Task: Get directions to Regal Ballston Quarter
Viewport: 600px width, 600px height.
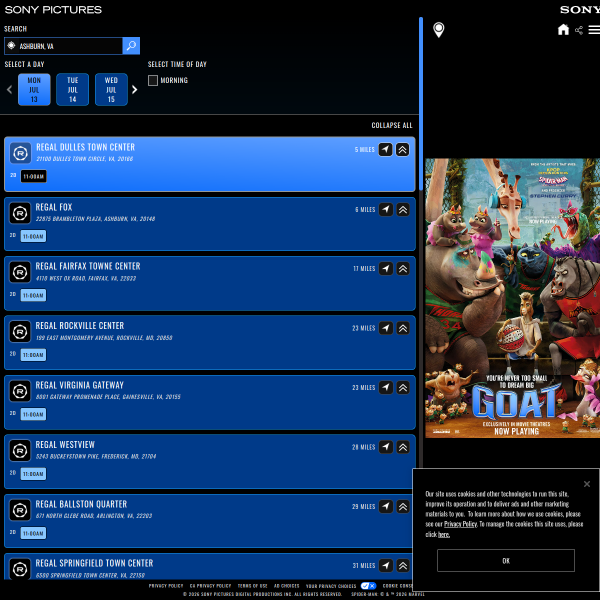Action: (x=386, y=506)
